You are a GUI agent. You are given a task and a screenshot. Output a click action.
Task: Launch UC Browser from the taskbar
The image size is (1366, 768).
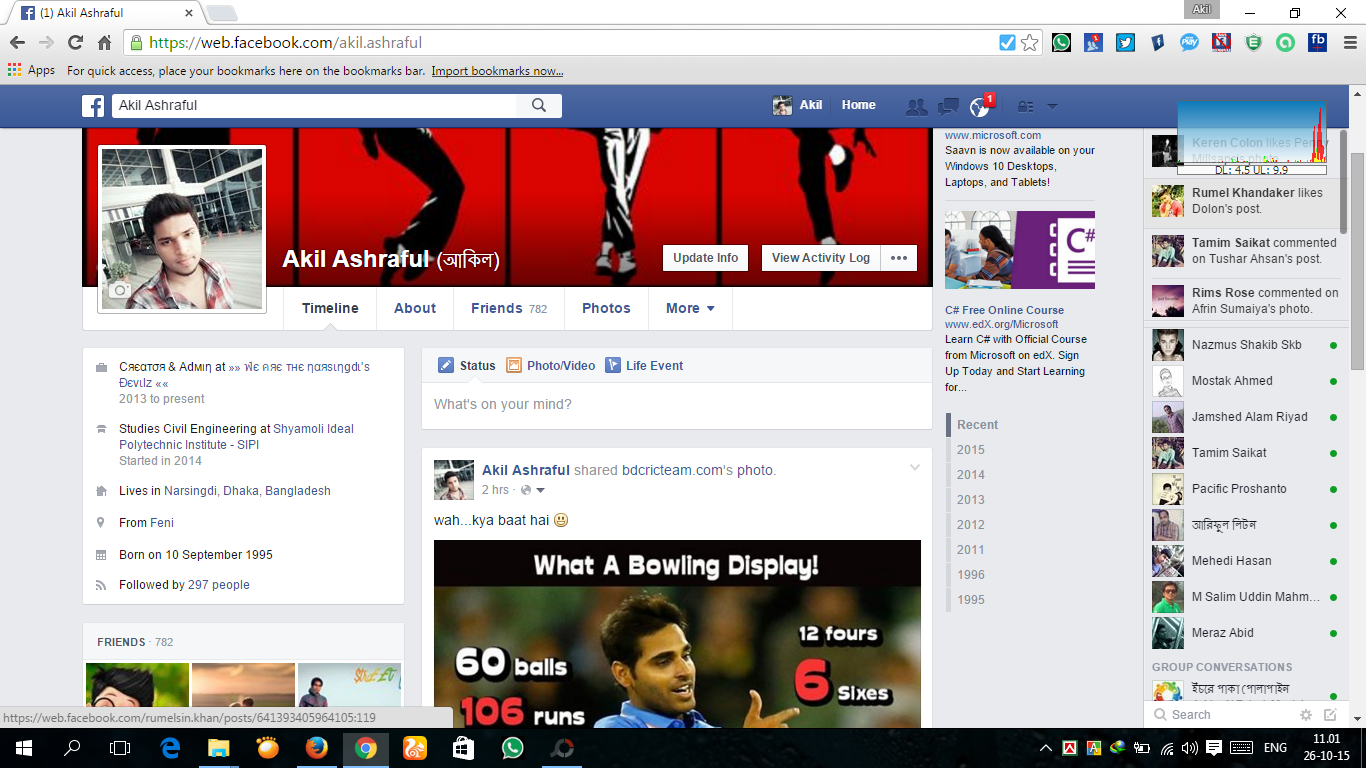pyautogui.click(x=415, y=748)
